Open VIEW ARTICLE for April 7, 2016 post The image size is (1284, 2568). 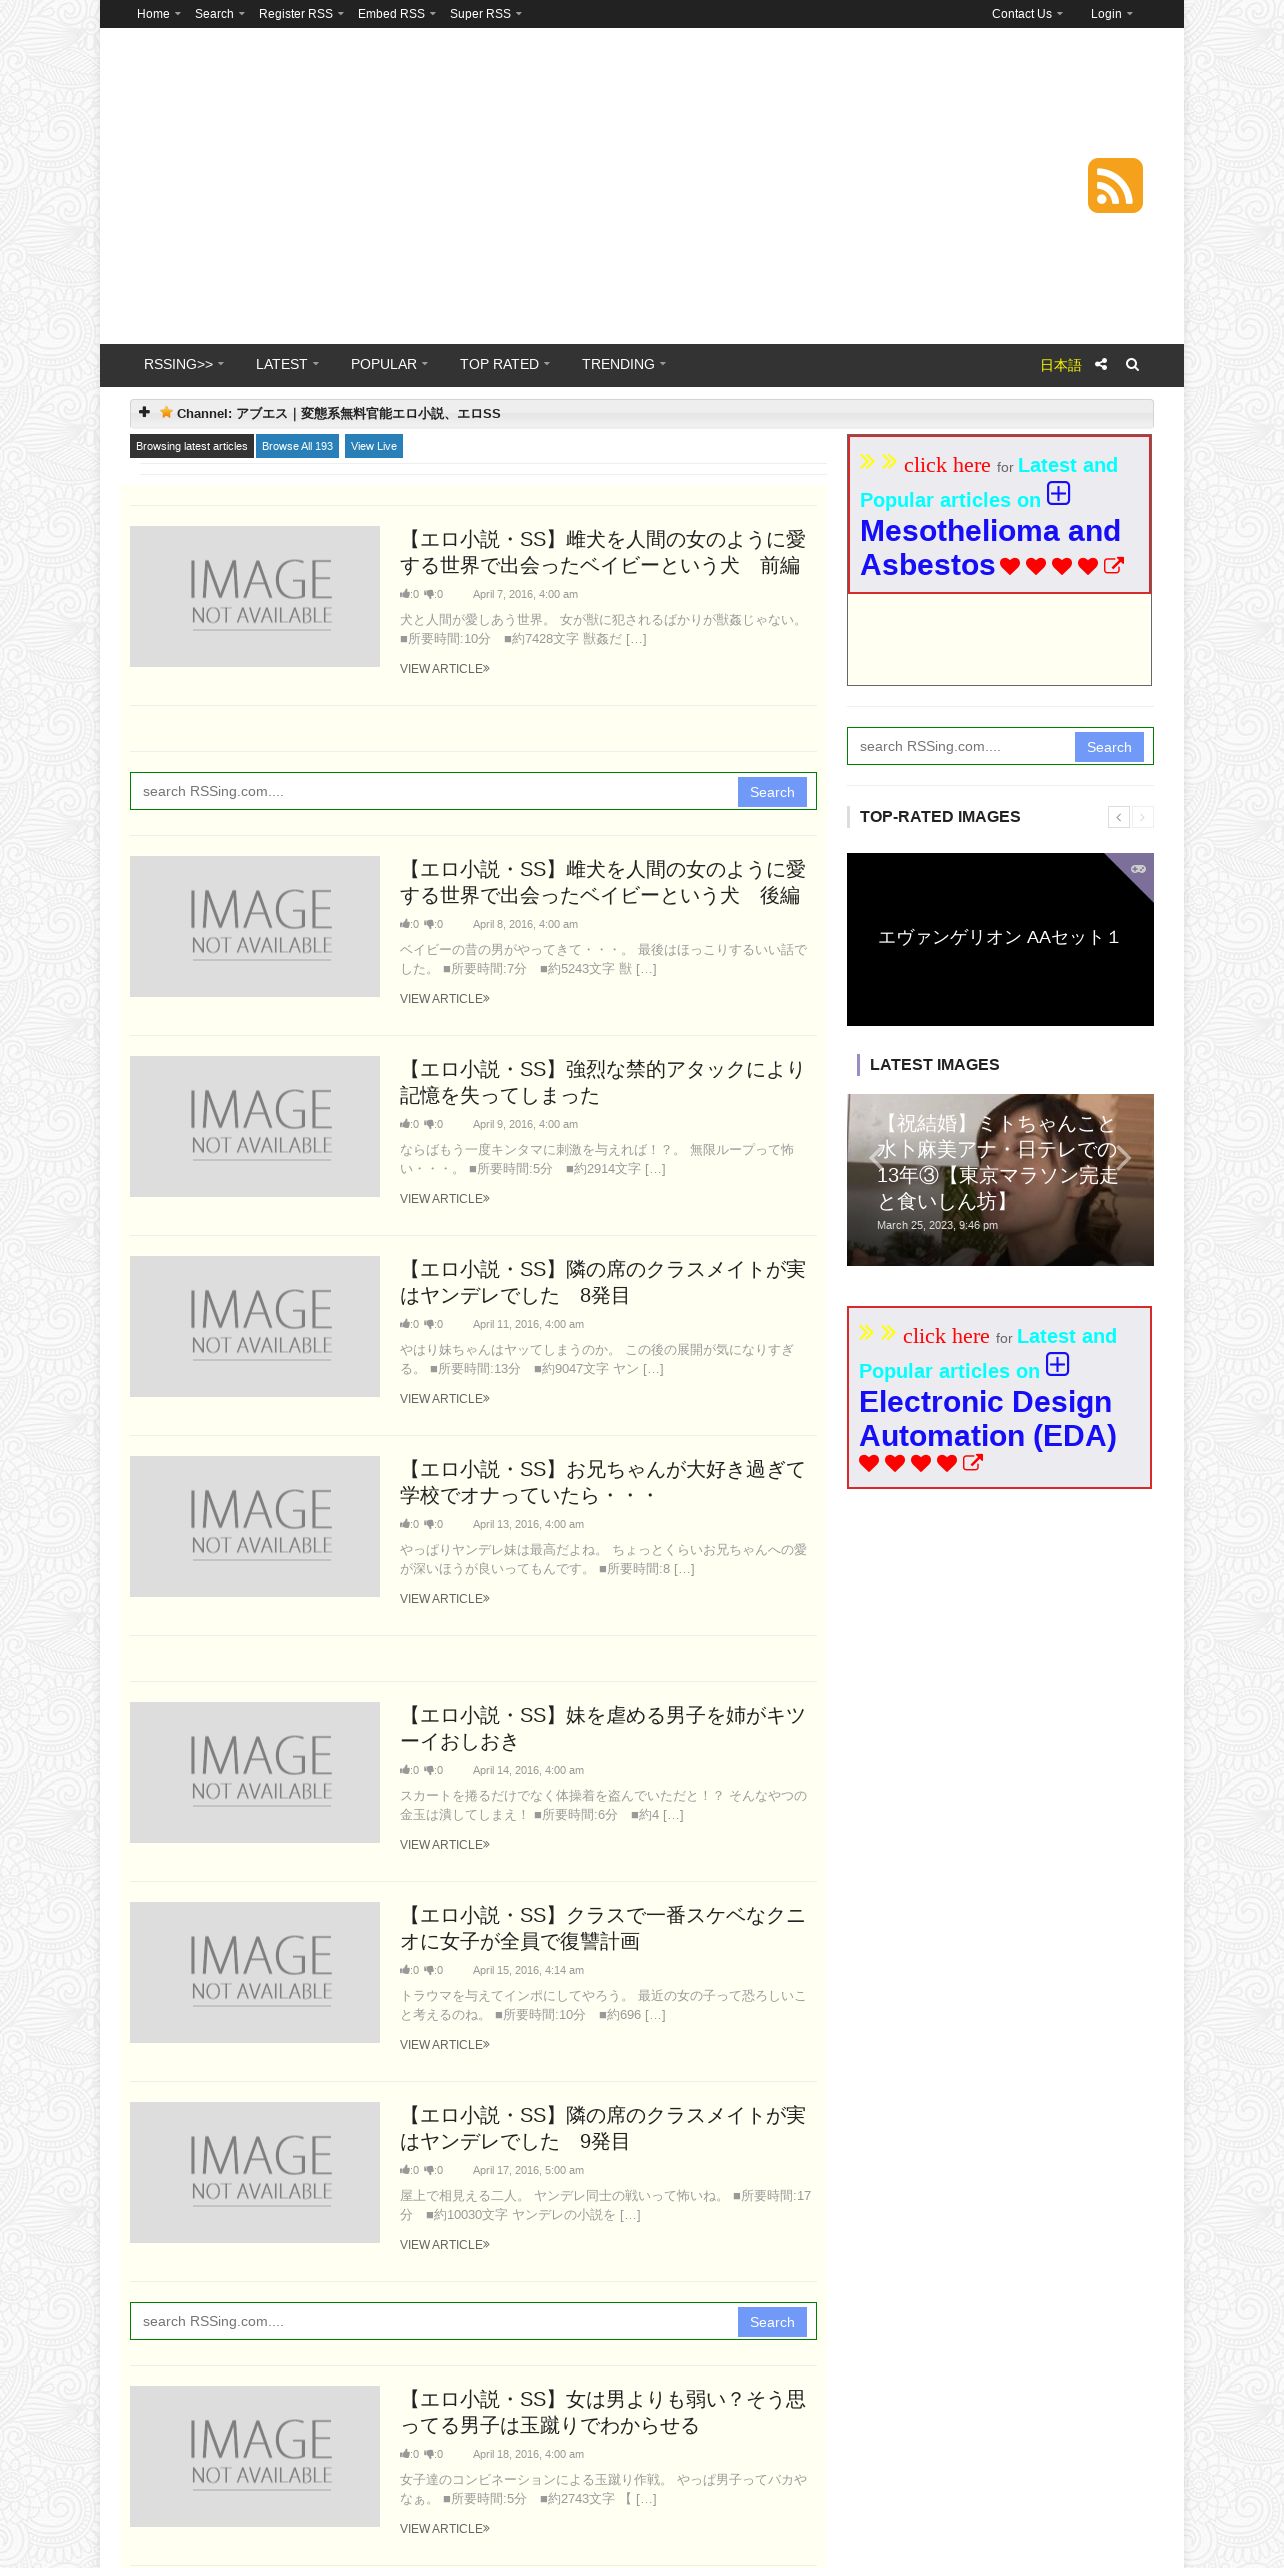click(445, 669)
